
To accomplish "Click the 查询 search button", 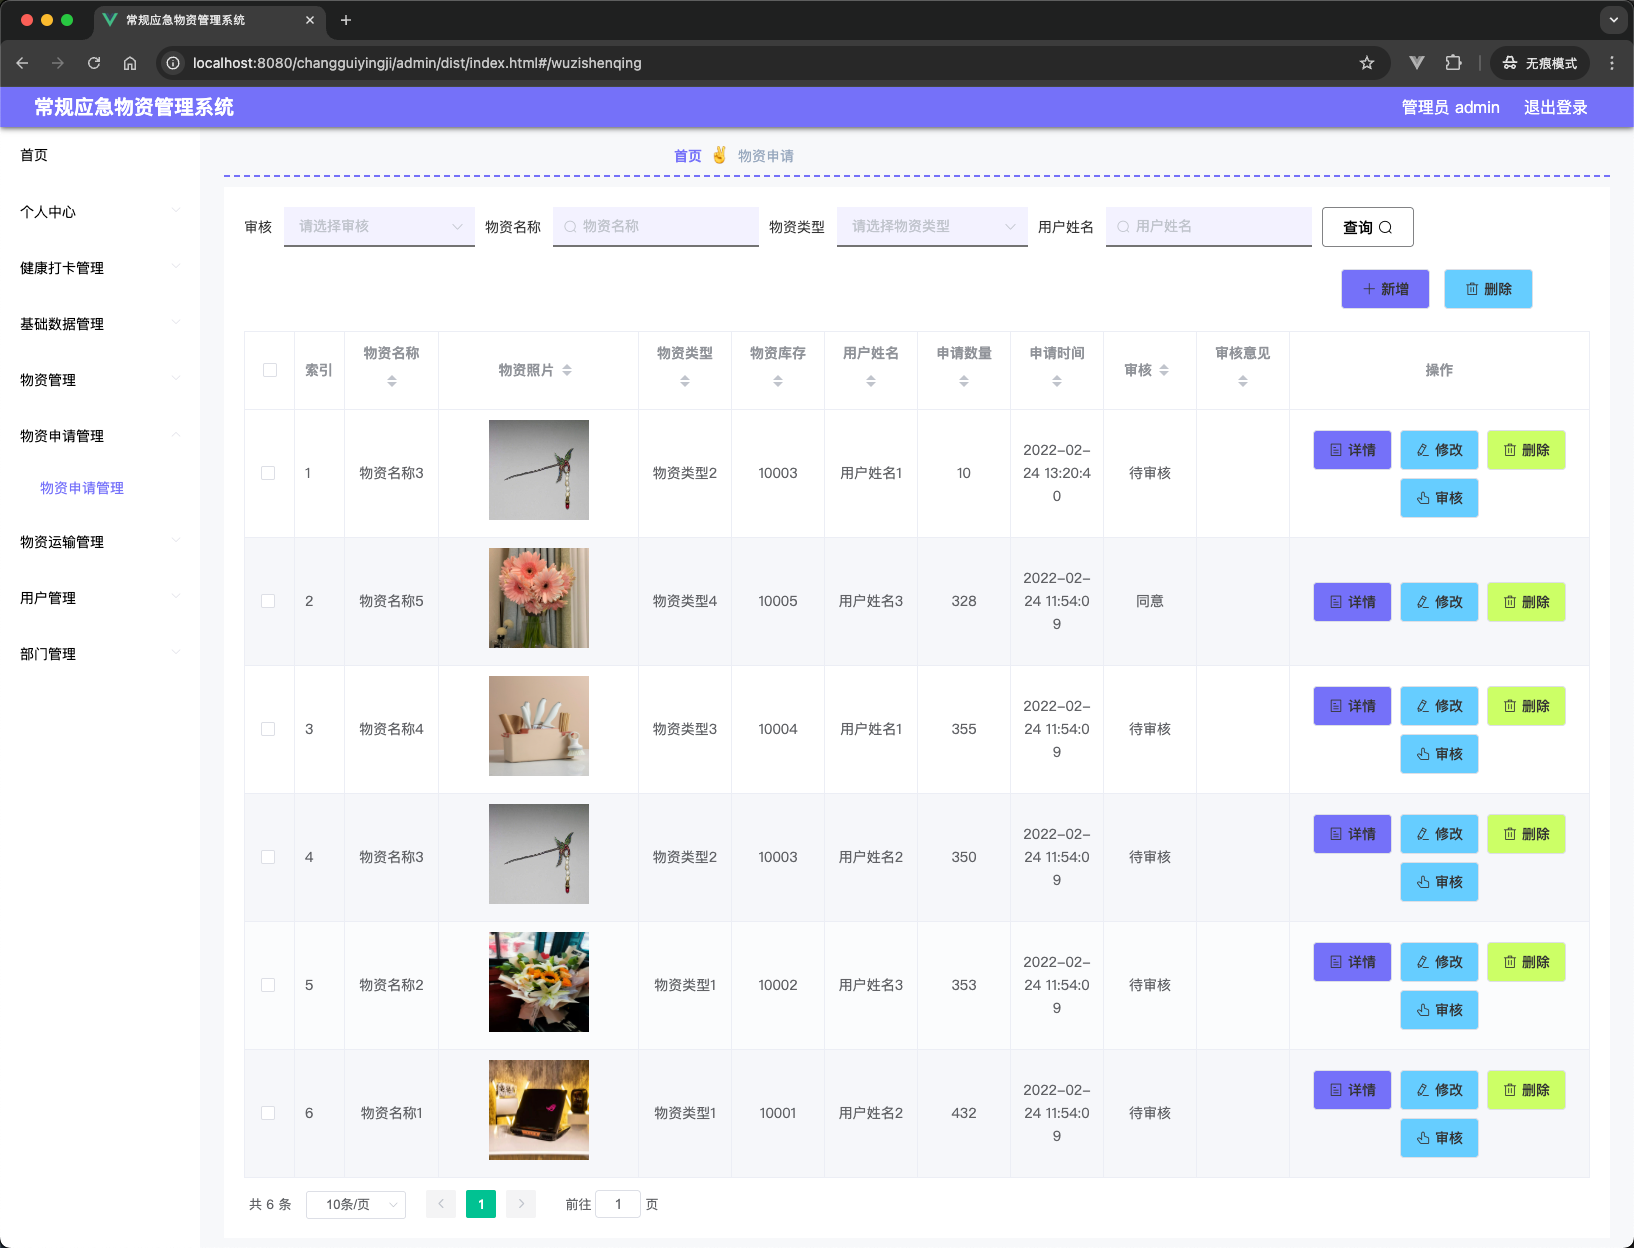I will click(1367, 227).
